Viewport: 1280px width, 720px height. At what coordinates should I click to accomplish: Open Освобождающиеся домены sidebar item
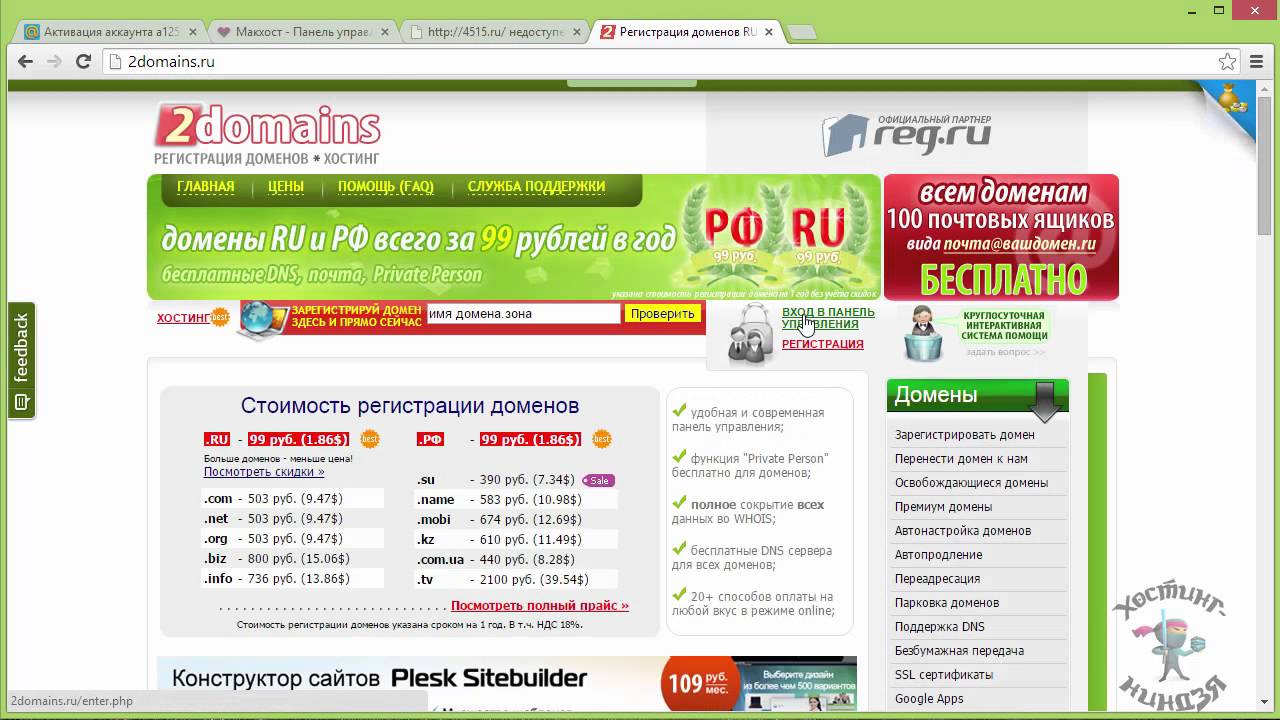point(971,483)
